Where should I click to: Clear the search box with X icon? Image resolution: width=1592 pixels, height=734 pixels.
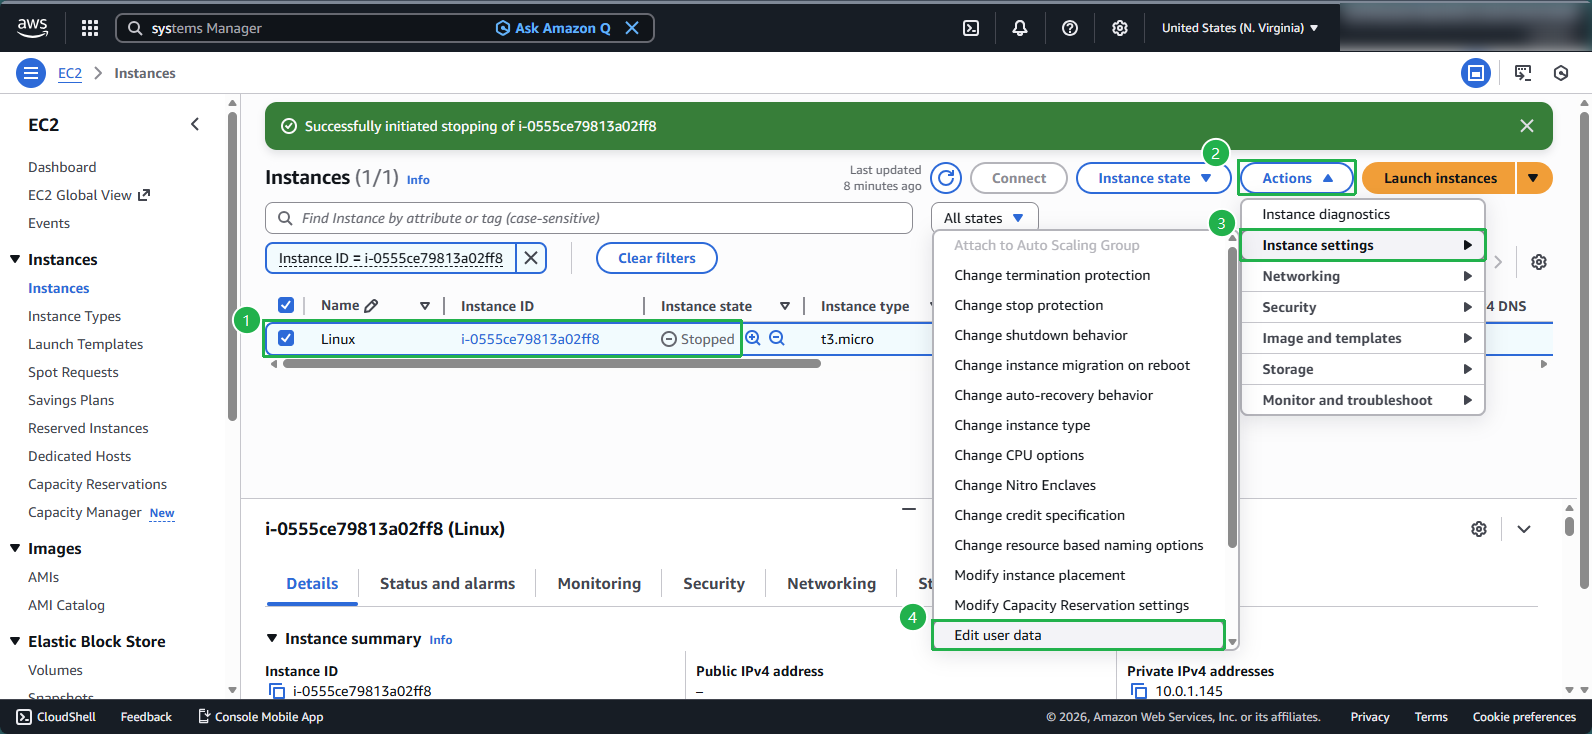tap(632, 28)
